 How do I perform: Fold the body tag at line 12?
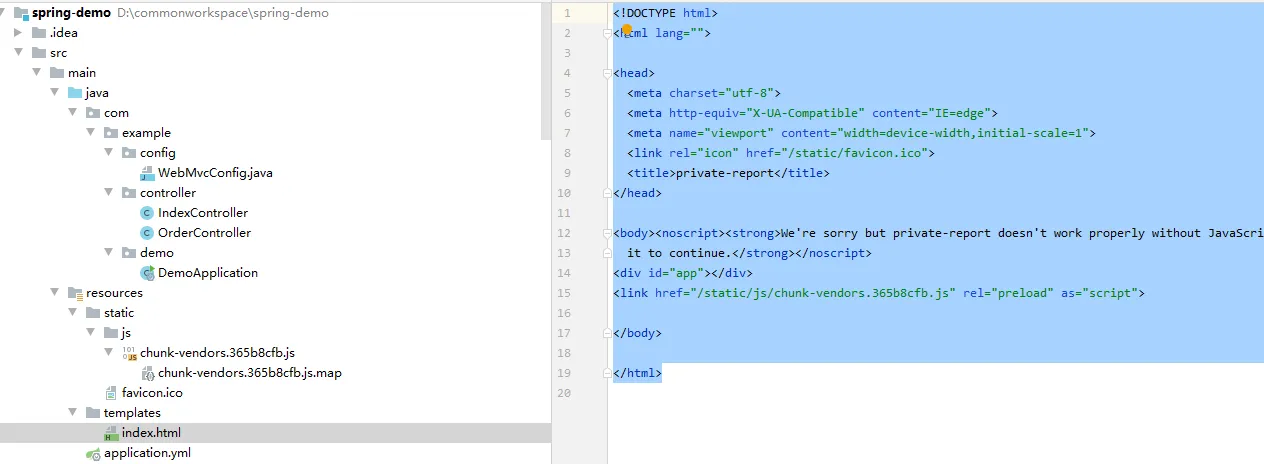point(608,233)
